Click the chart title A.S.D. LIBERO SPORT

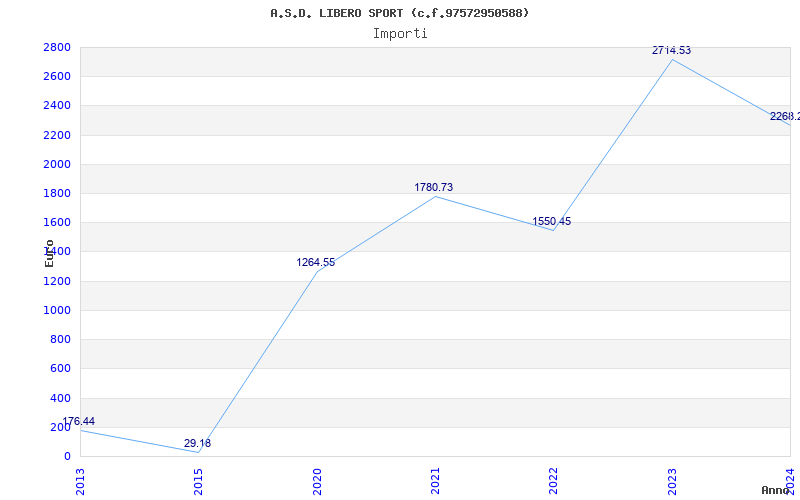[399, 13]
